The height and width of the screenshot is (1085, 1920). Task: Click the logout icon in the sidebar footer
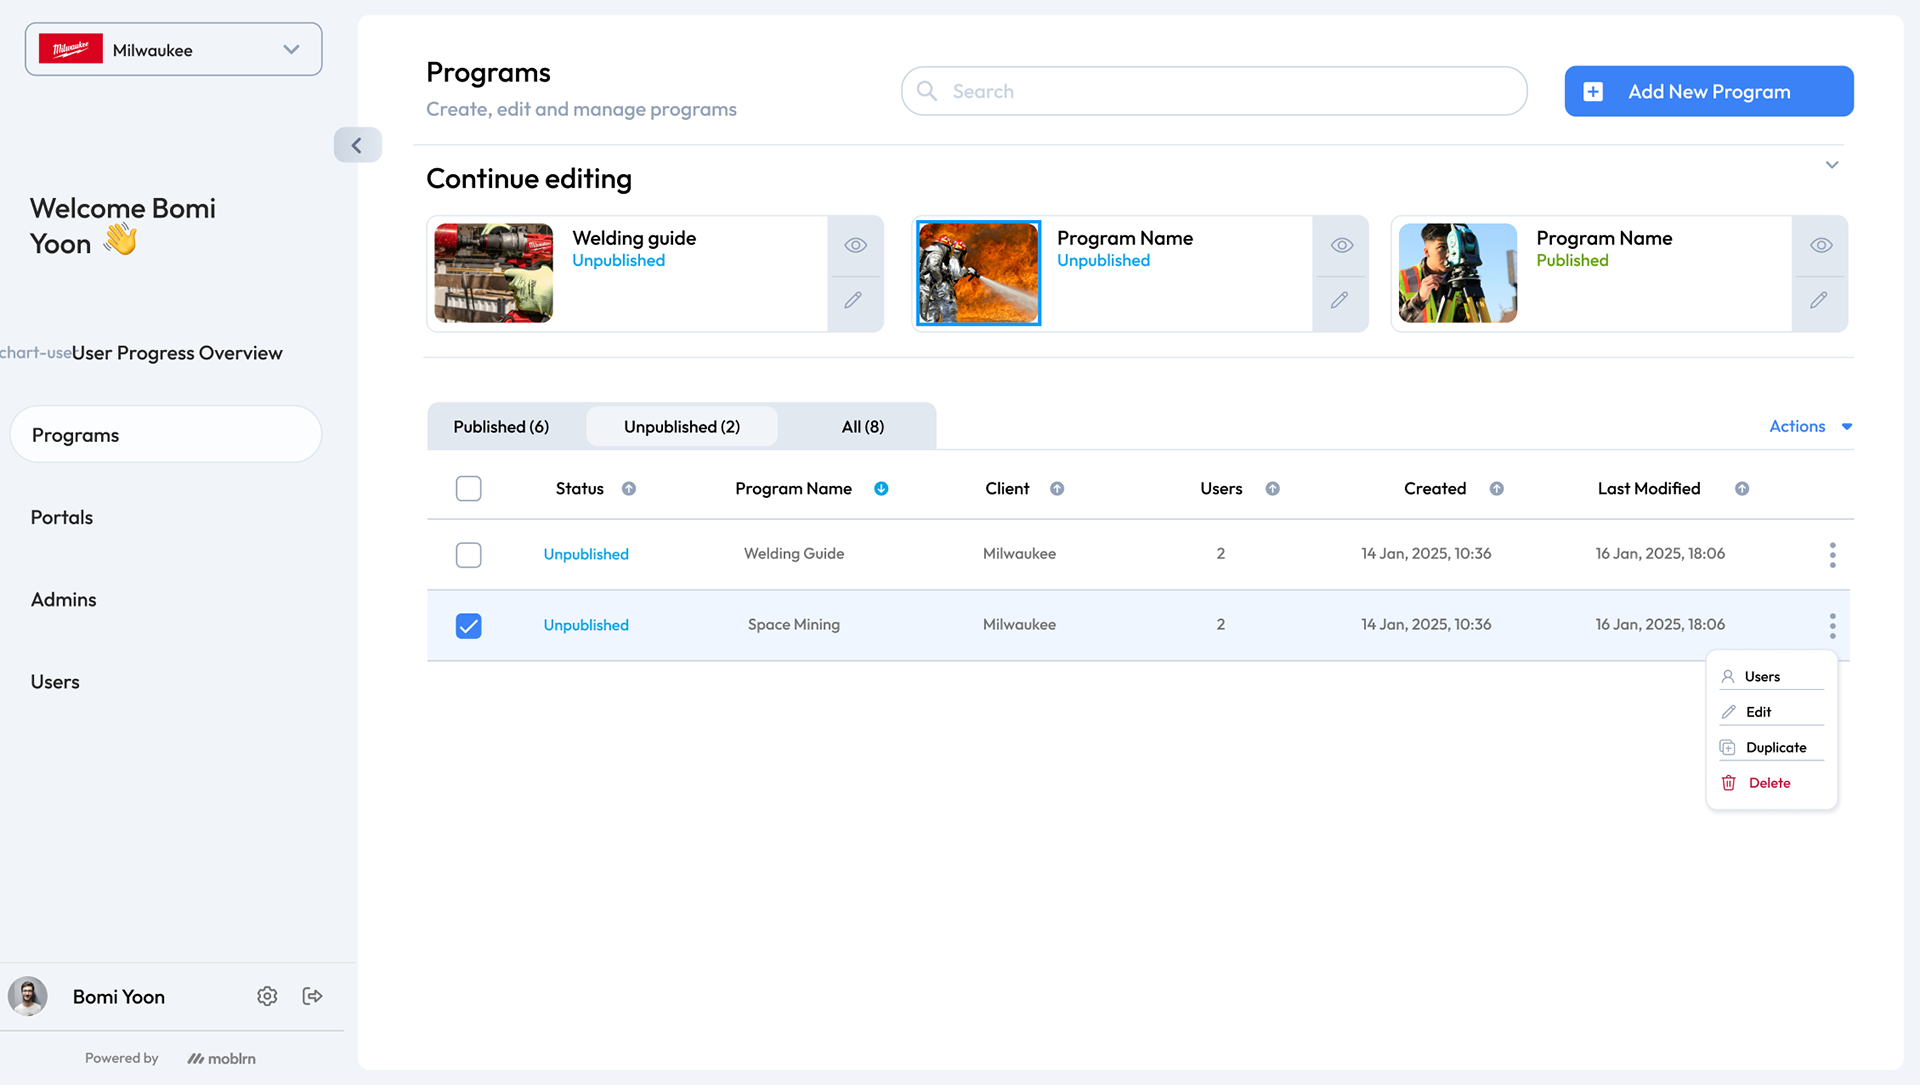[x=312, y=996]
